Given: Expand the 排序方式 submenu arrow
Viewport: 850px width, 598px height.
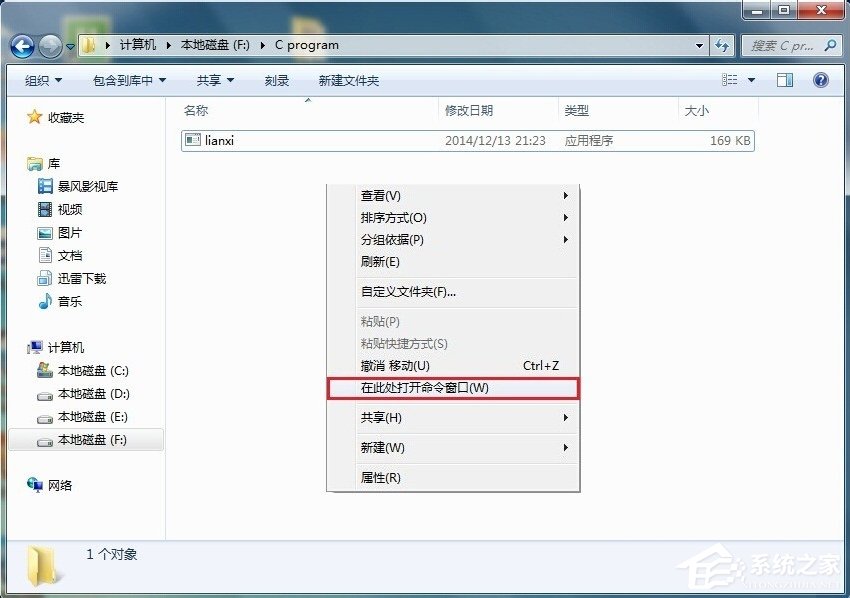Looking at the screenshot, I should [565, 217].
